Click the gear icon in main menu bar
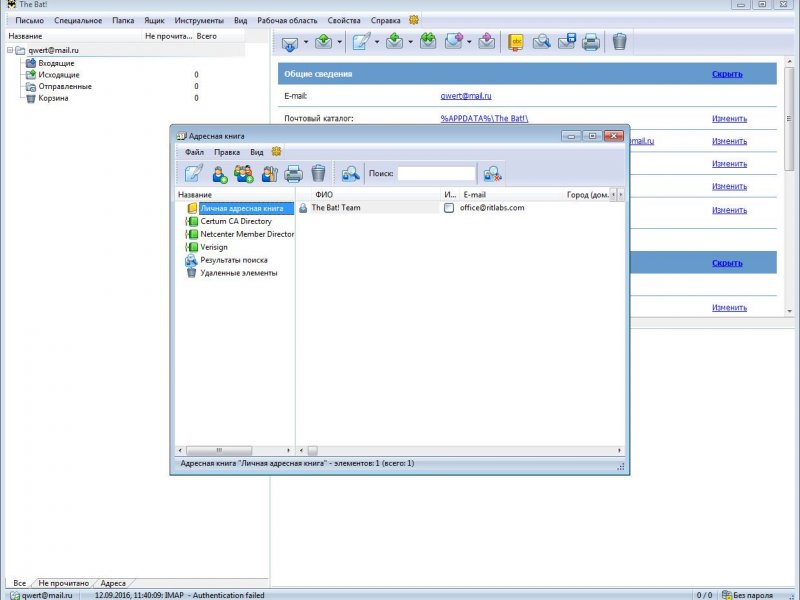Image resolution: width=800 pixels, height=600 pixels. (x=414, y=20)
